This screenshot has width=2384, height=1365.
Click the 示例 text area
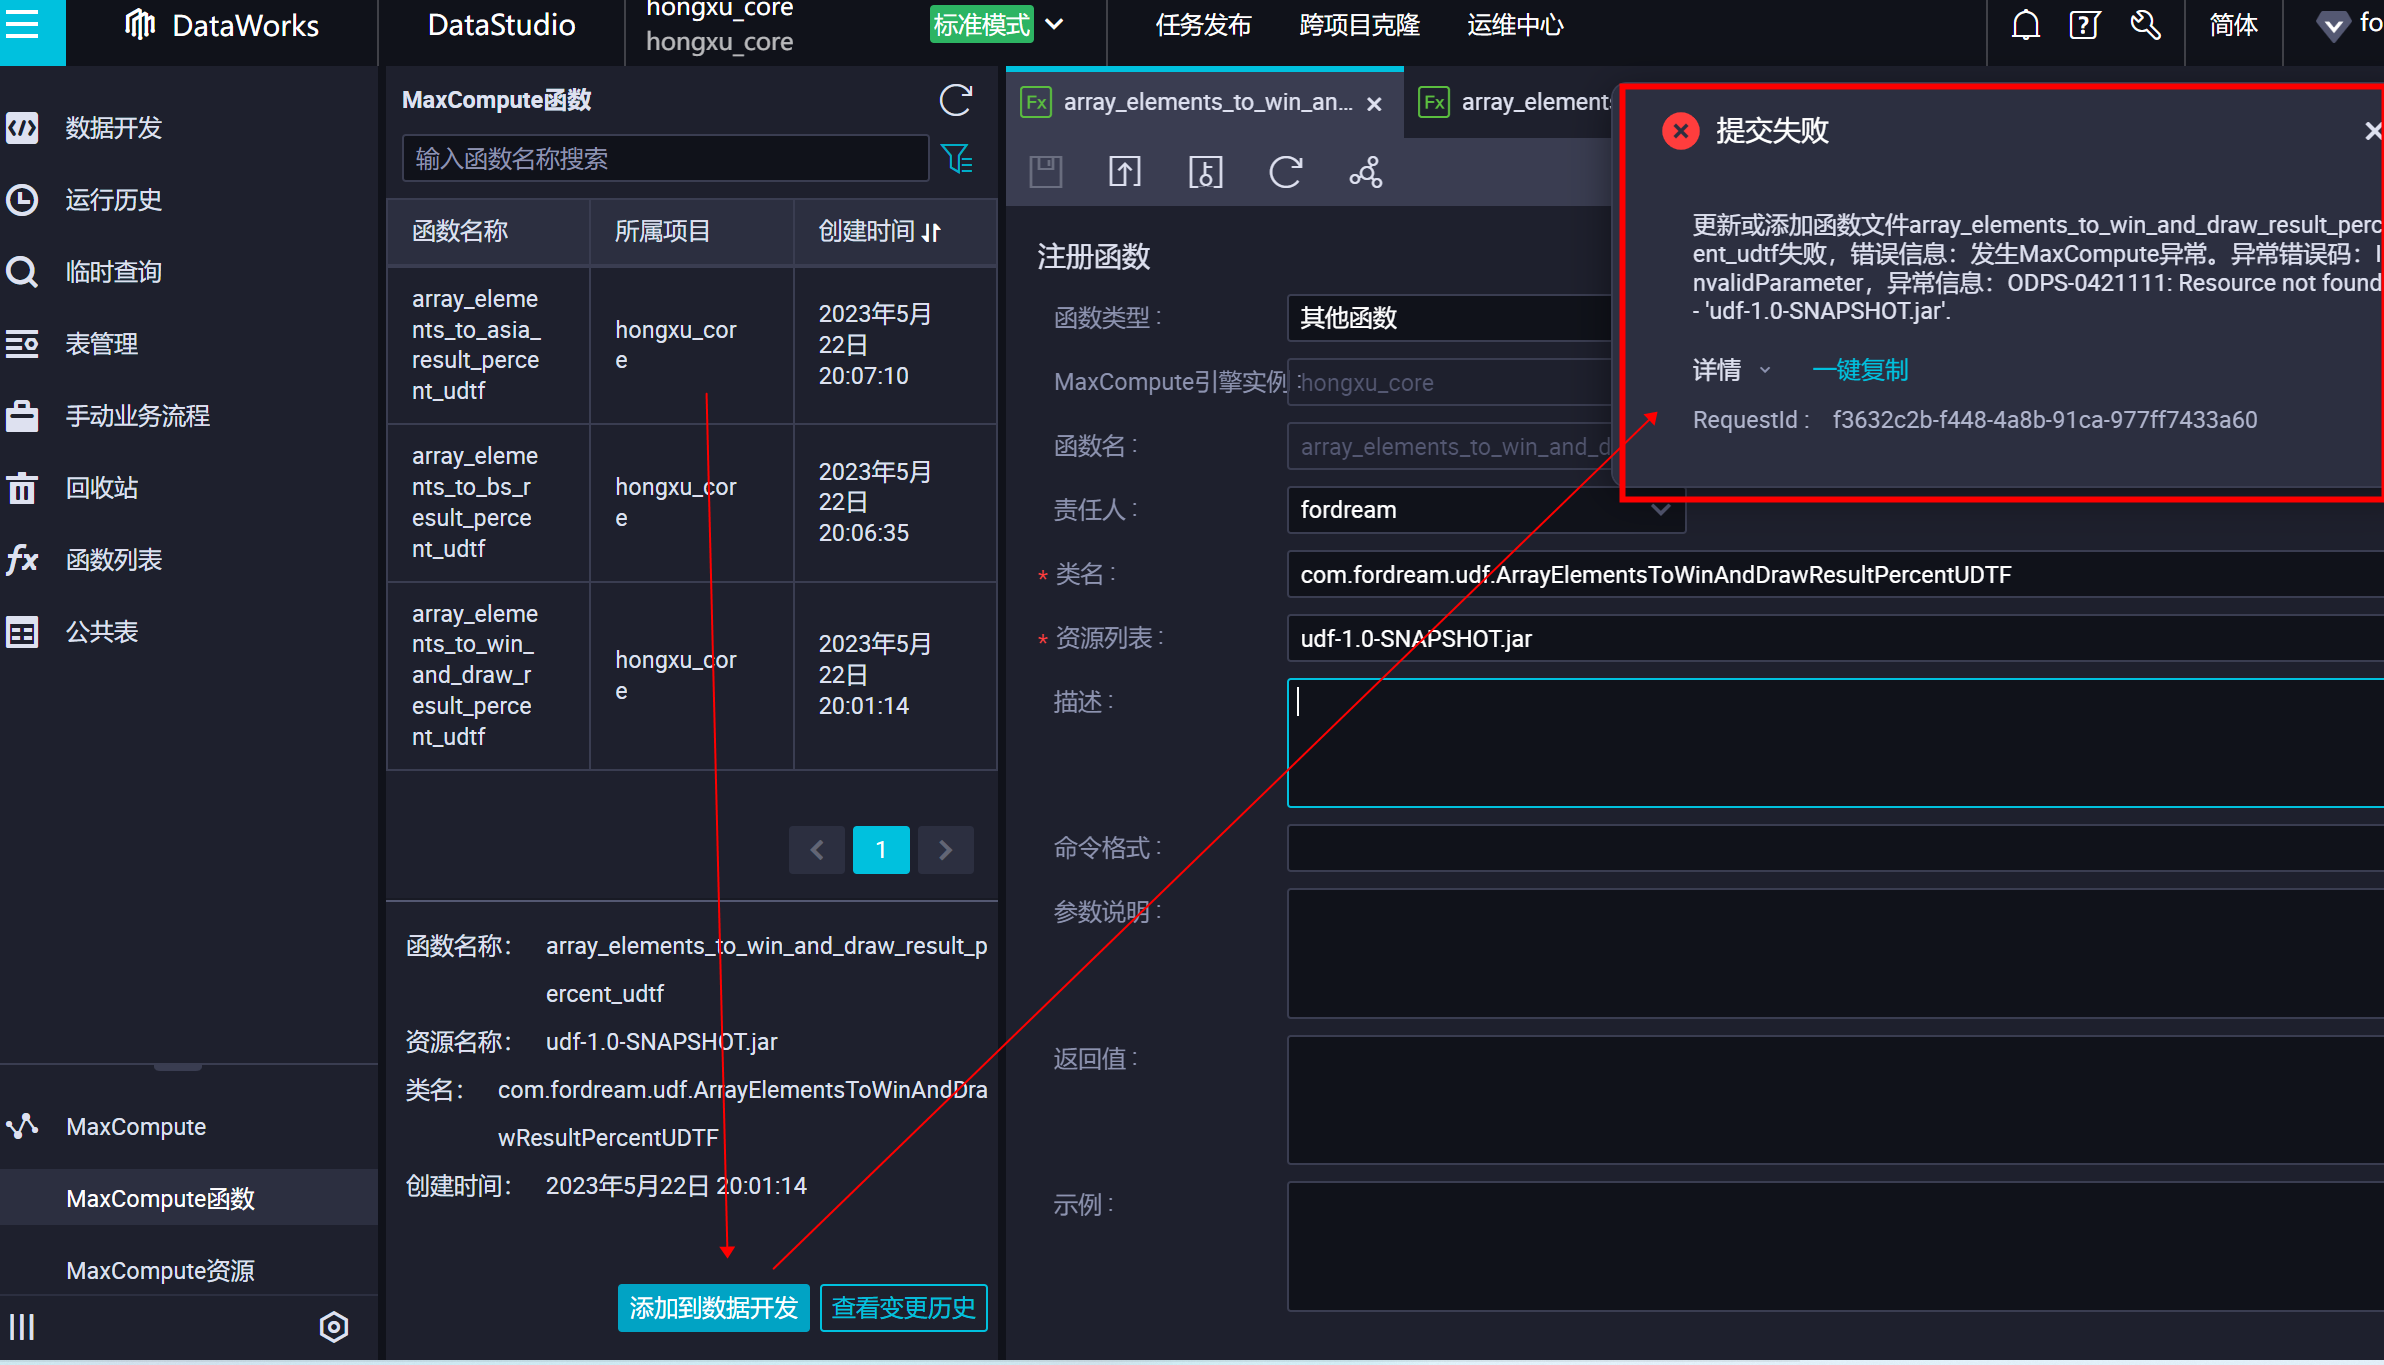[x=1835, y=1246]
